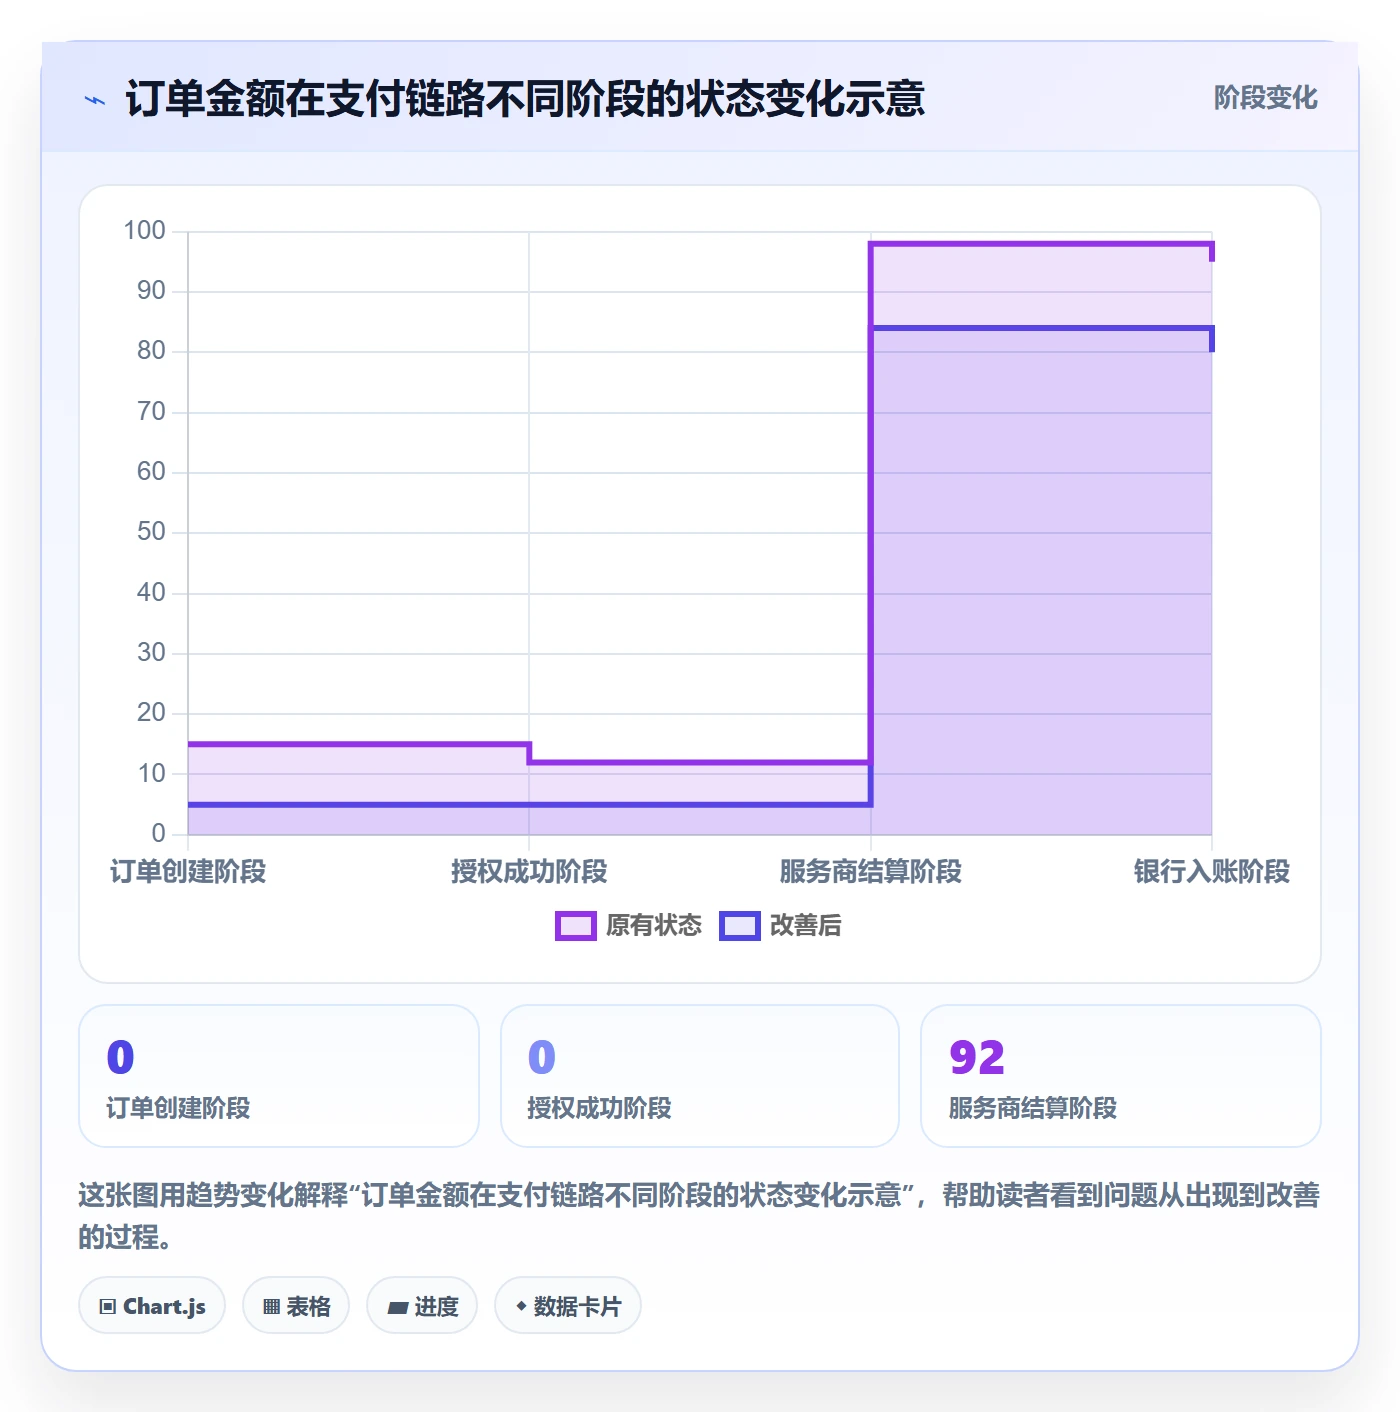Click the 改善后 legend label
This screenshot has height=1412, width=1400.
point(805,926)
